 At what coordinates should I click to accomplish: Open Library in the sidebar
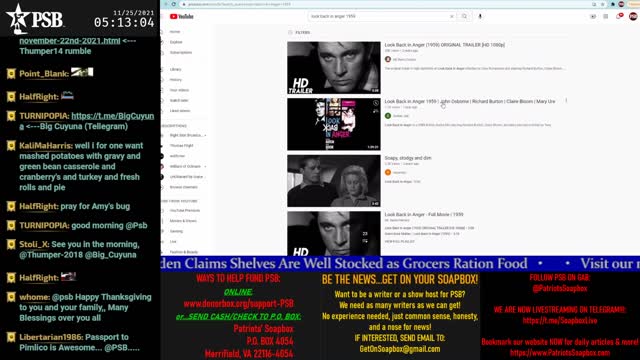[x=176, y=69]
